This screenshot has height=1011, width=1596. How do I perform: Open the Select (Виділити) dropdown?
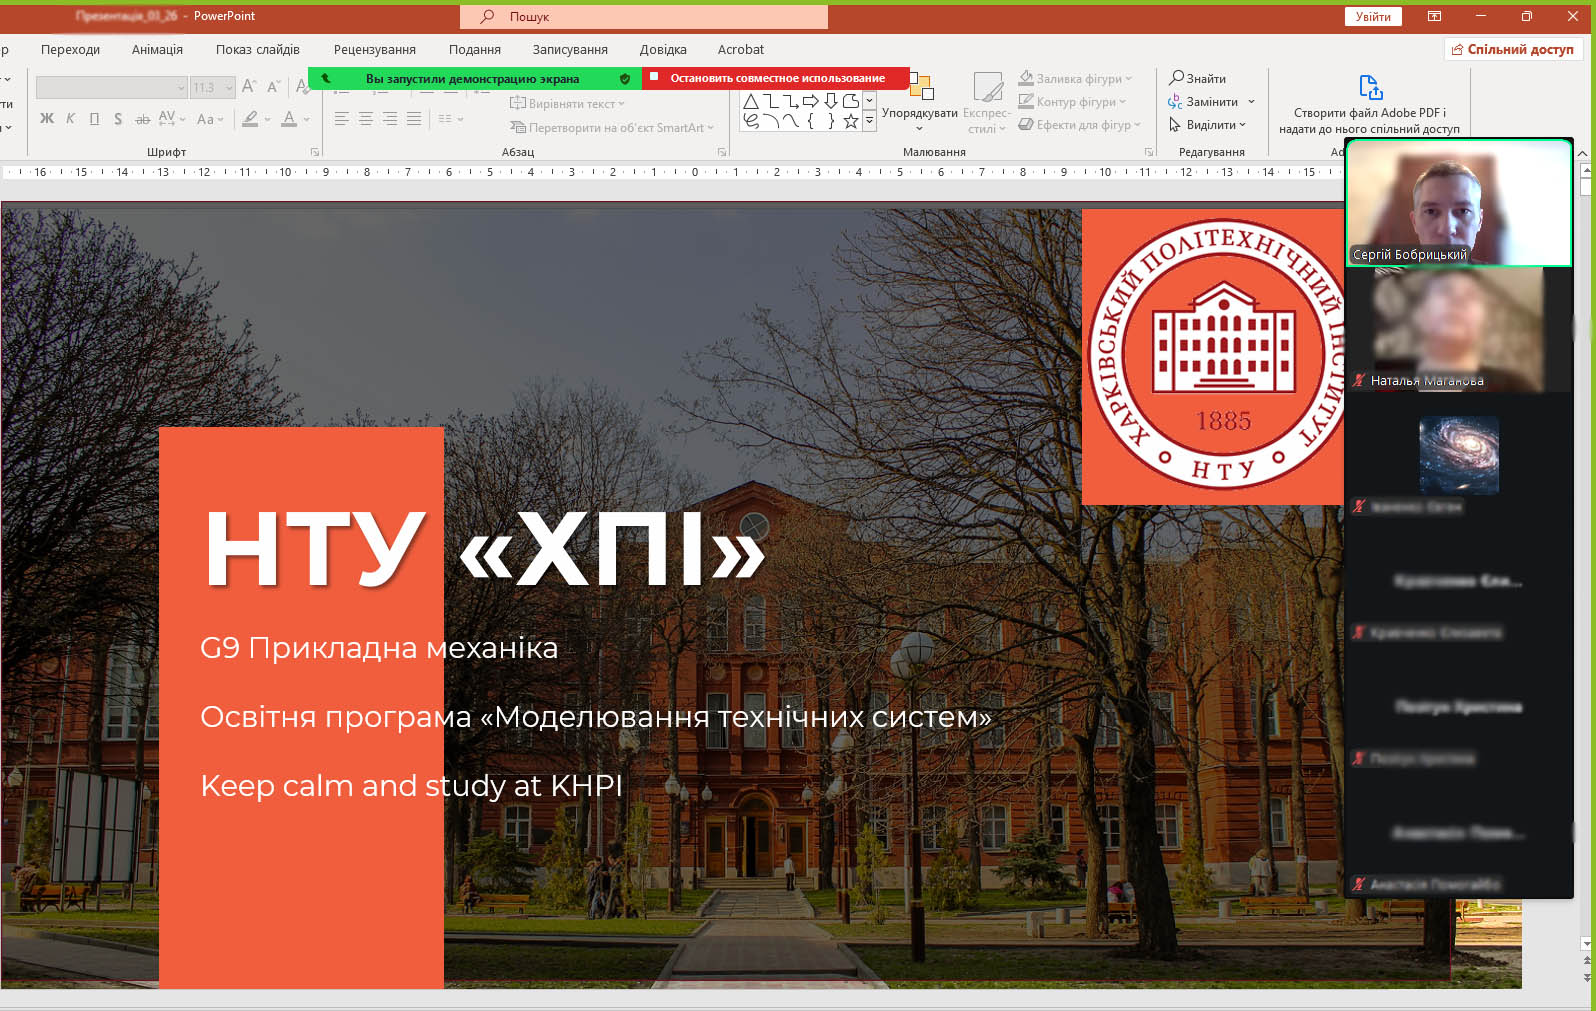[x=1210, y=125]
